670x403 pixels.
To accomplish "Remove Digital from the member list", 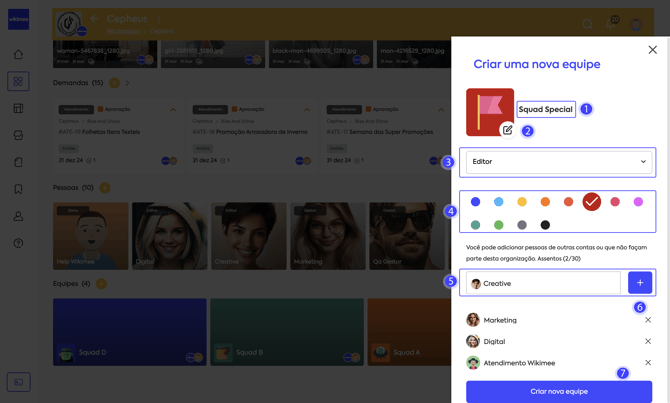I will click(x=648, y=342).
